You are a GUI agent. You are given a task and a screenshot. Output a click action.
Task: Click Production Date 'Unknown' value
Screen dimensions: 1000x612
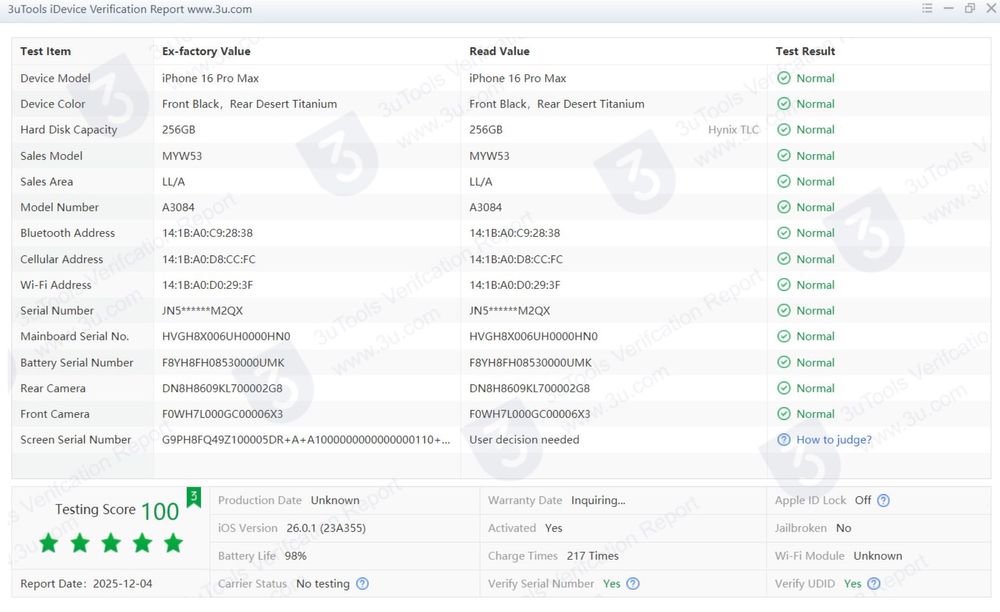335,500
